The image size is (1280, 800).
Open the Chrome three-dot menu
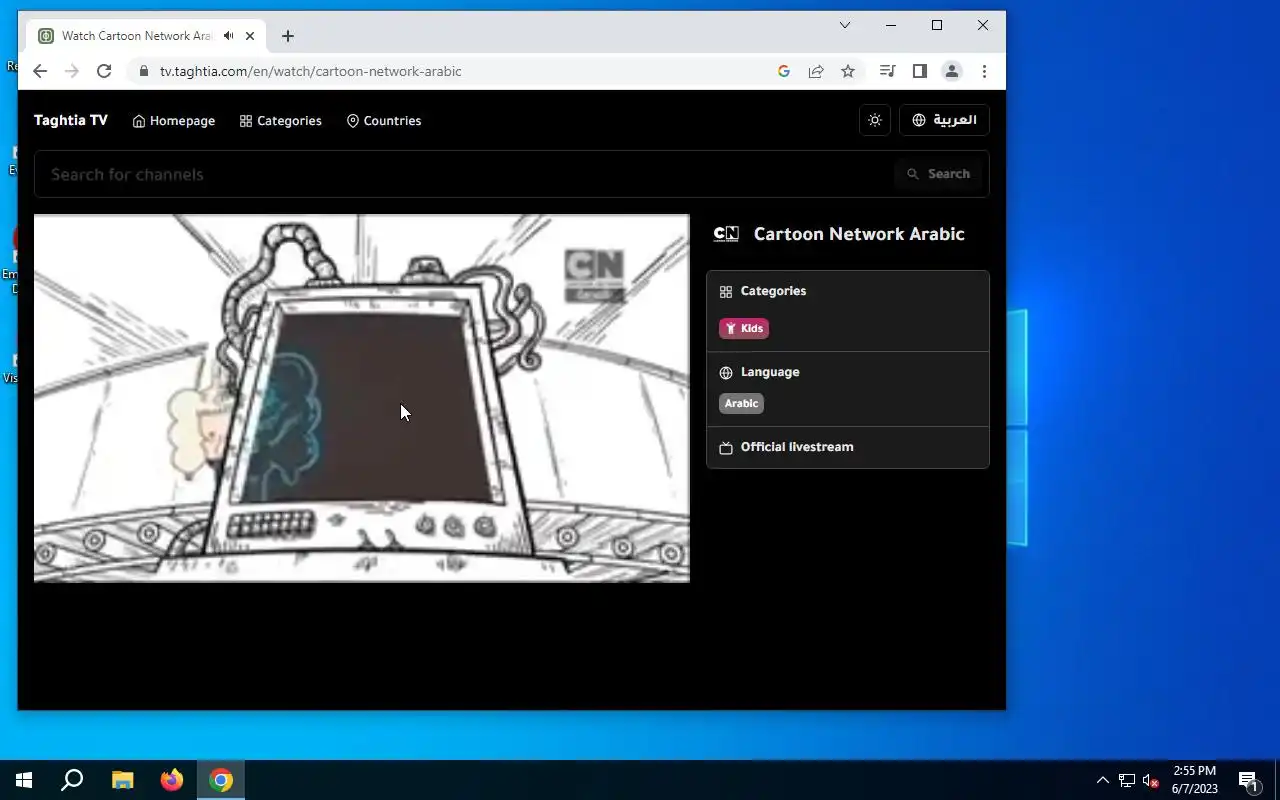click(x=984, y=71)
